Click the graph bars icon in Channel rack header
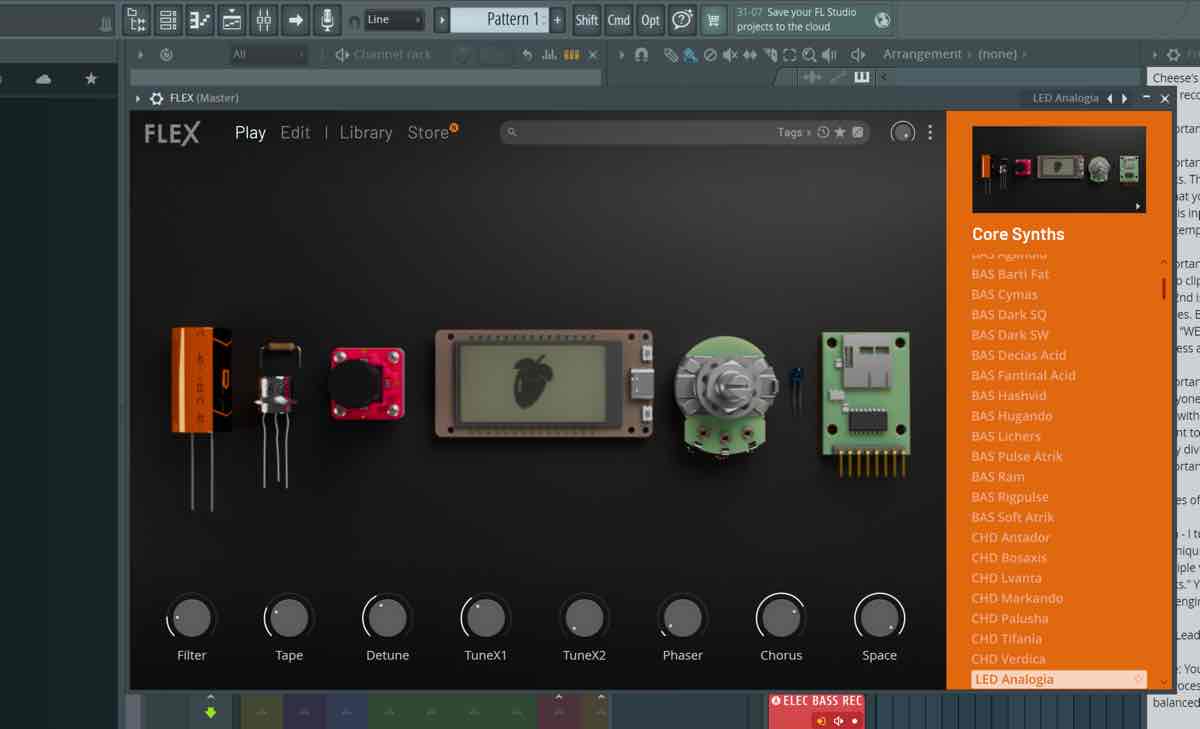The image size is (1200, 729). (x=550, y=55)
